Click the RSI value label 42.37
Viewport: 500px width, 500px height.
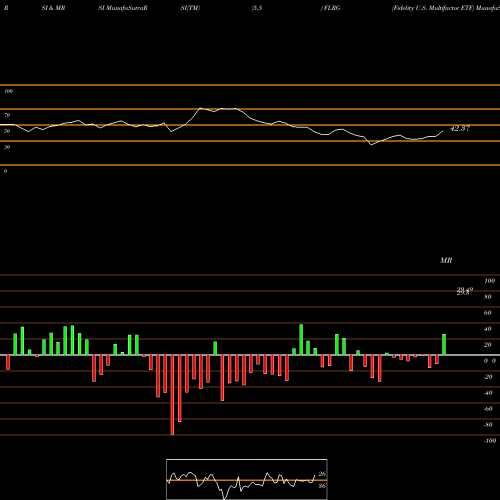pos(460,128)
